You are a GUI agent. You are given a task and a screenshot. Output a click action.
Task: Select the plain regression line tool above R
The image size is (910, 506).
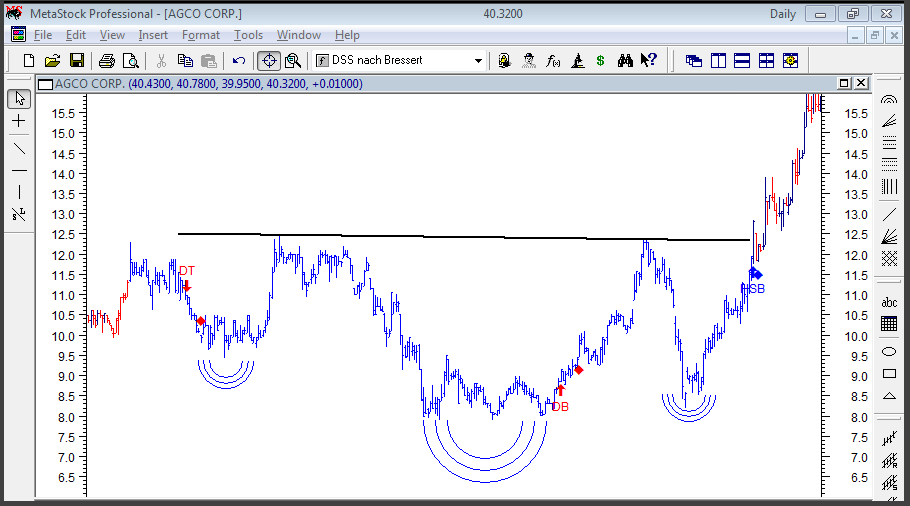coord(889,439)
